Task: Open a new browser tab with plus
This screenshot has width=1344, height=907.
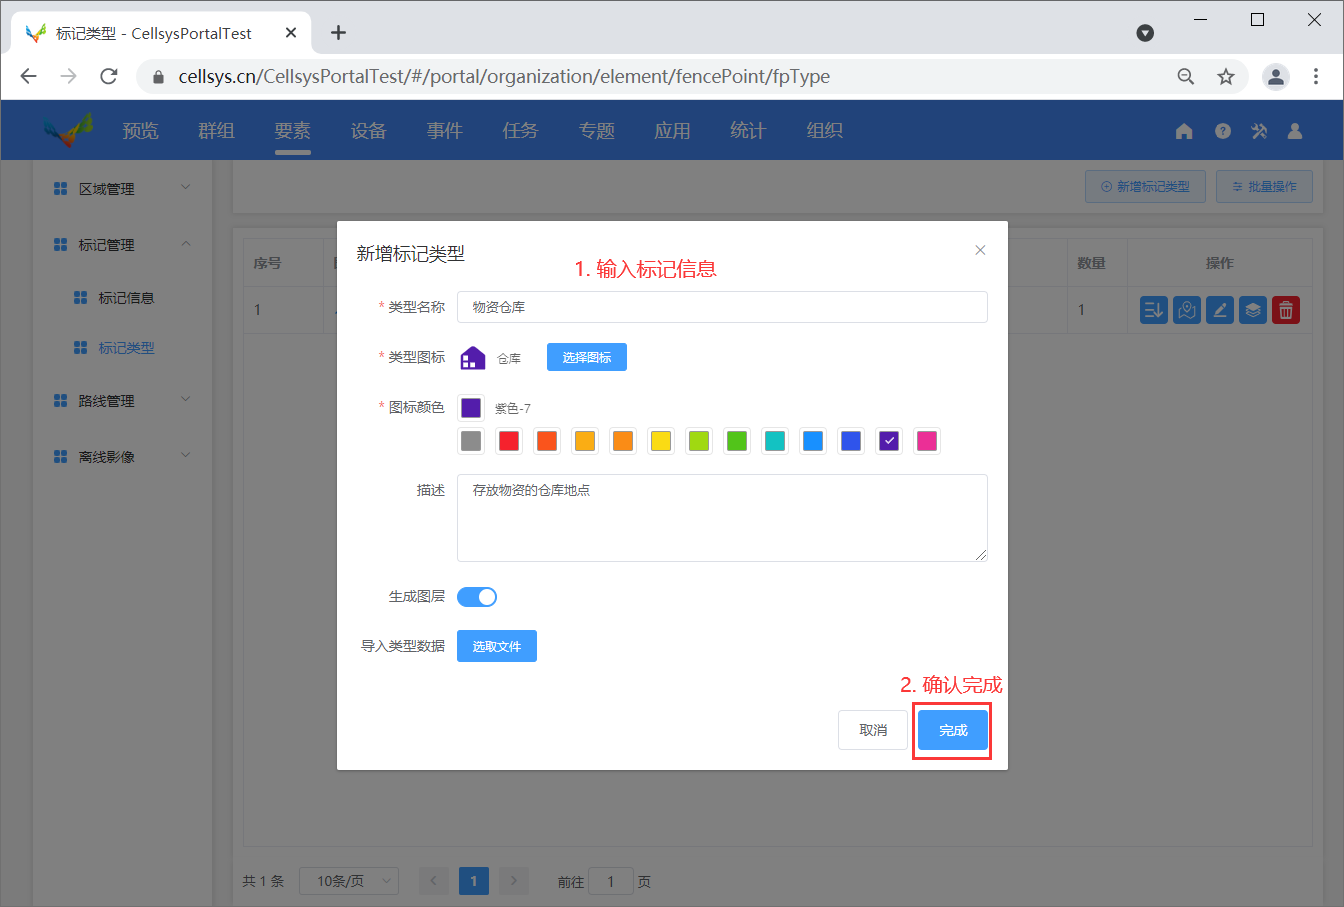Action: pos(339,33)
